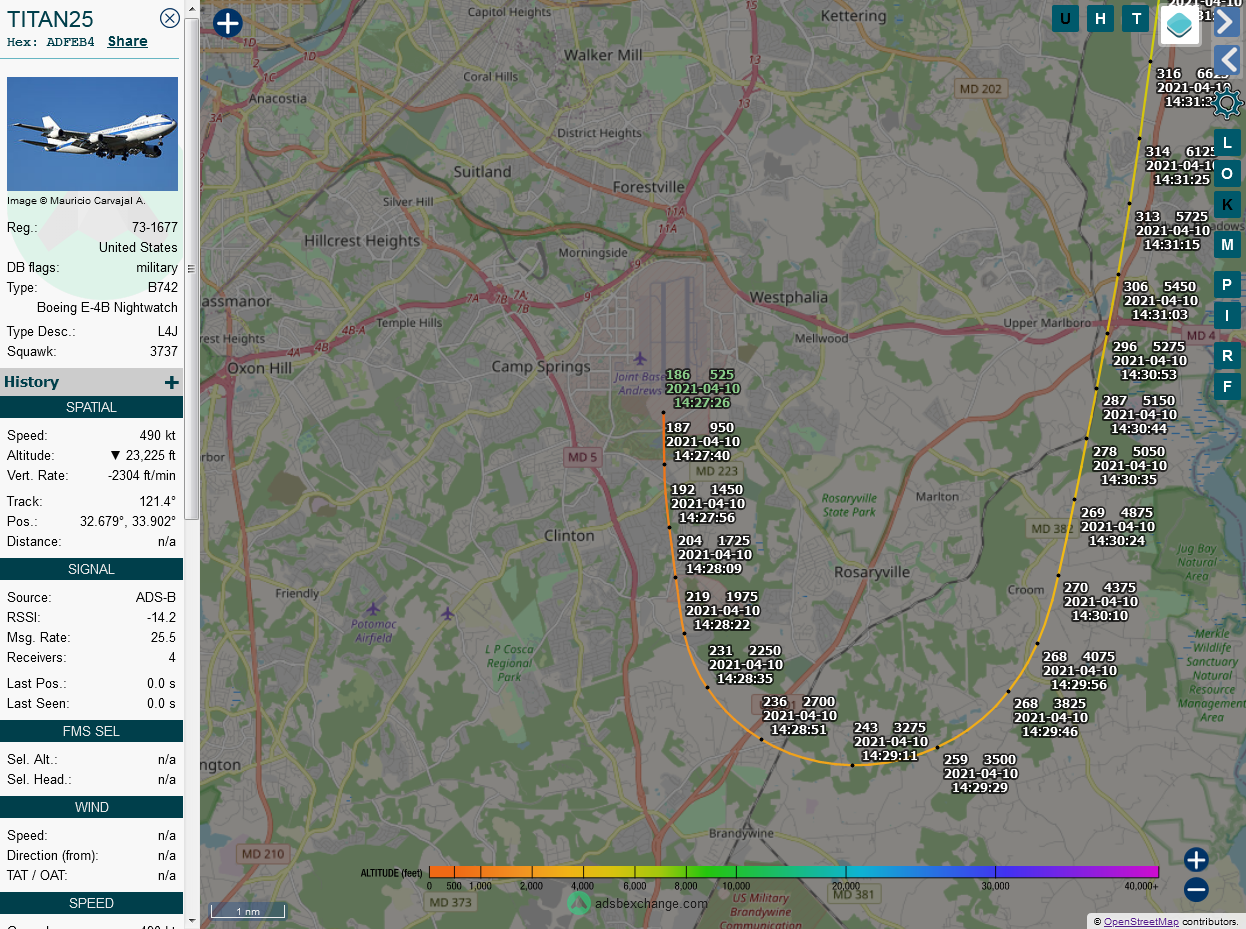This screenshot has height=929, width=1246.
Task: Click the Boeing E-4B Nightwatch text
Action: coord(108,308)
